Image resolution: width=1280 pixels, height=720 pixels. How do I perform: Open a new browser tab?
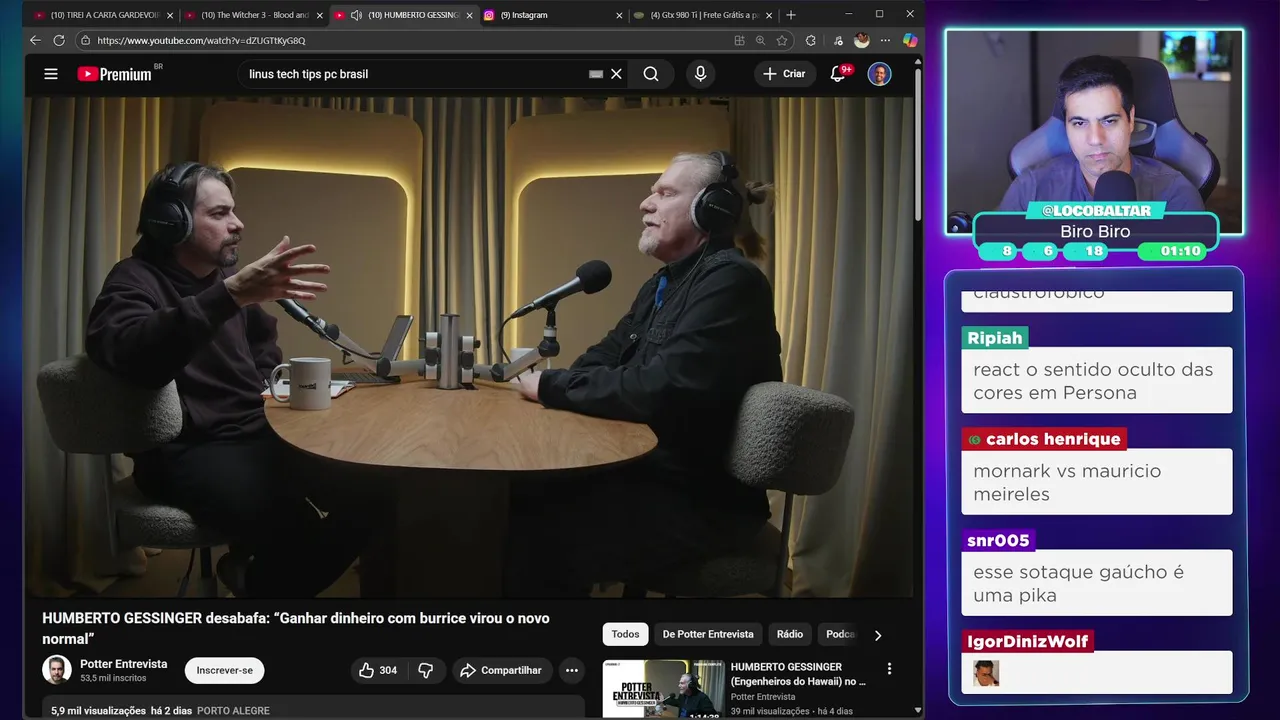pyautogui.click(x=791, y=15)
